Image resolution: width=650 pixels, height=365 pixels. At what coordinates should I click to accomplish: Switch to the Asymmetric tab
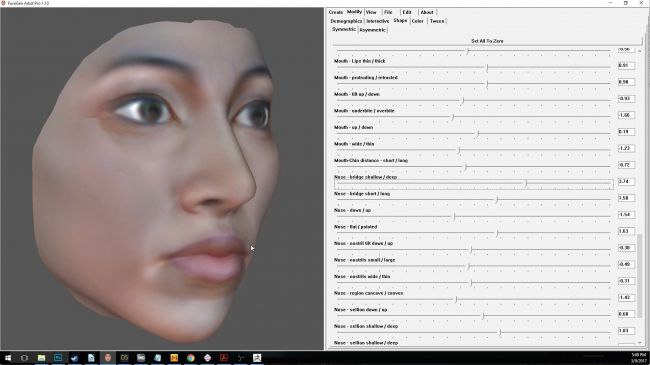[x=372, y=30]
